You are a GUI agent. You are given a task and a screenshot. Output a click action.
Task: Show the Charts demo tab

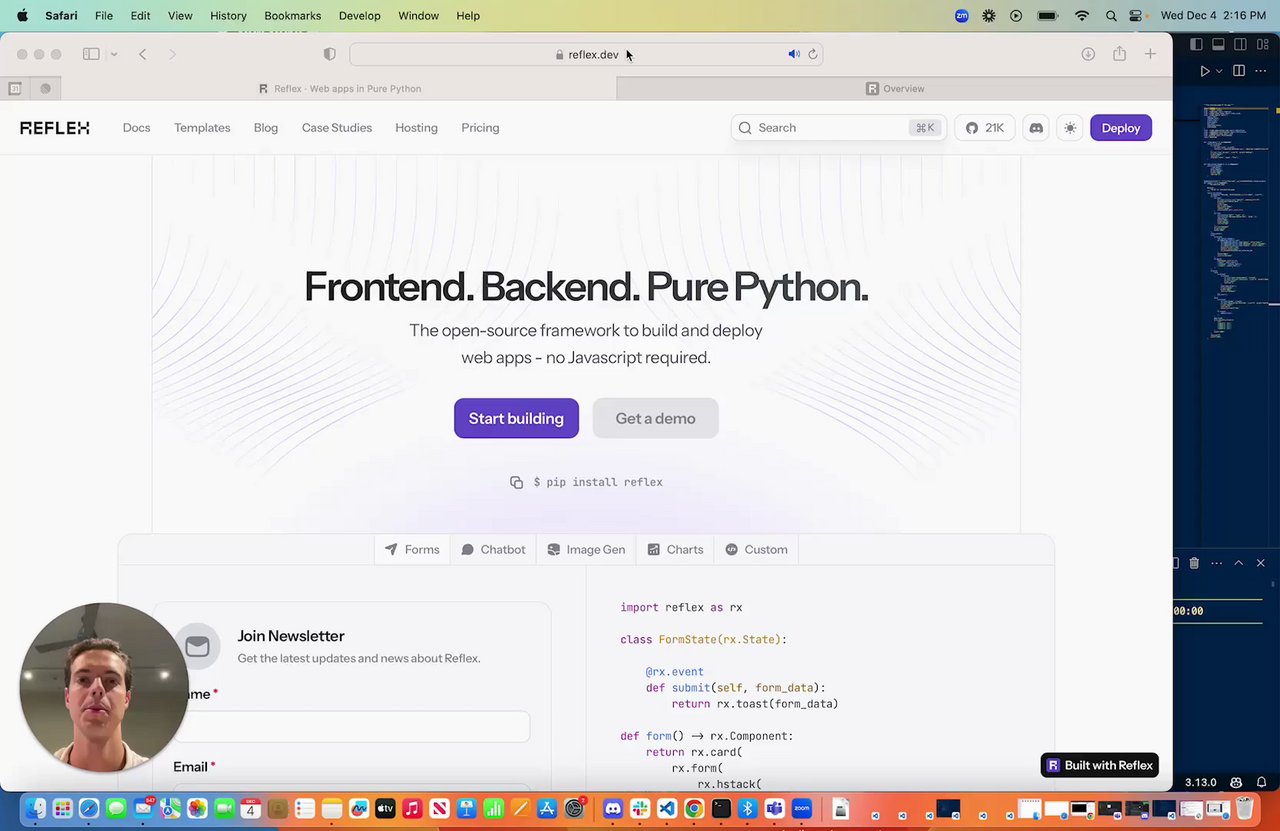(675, 550)
